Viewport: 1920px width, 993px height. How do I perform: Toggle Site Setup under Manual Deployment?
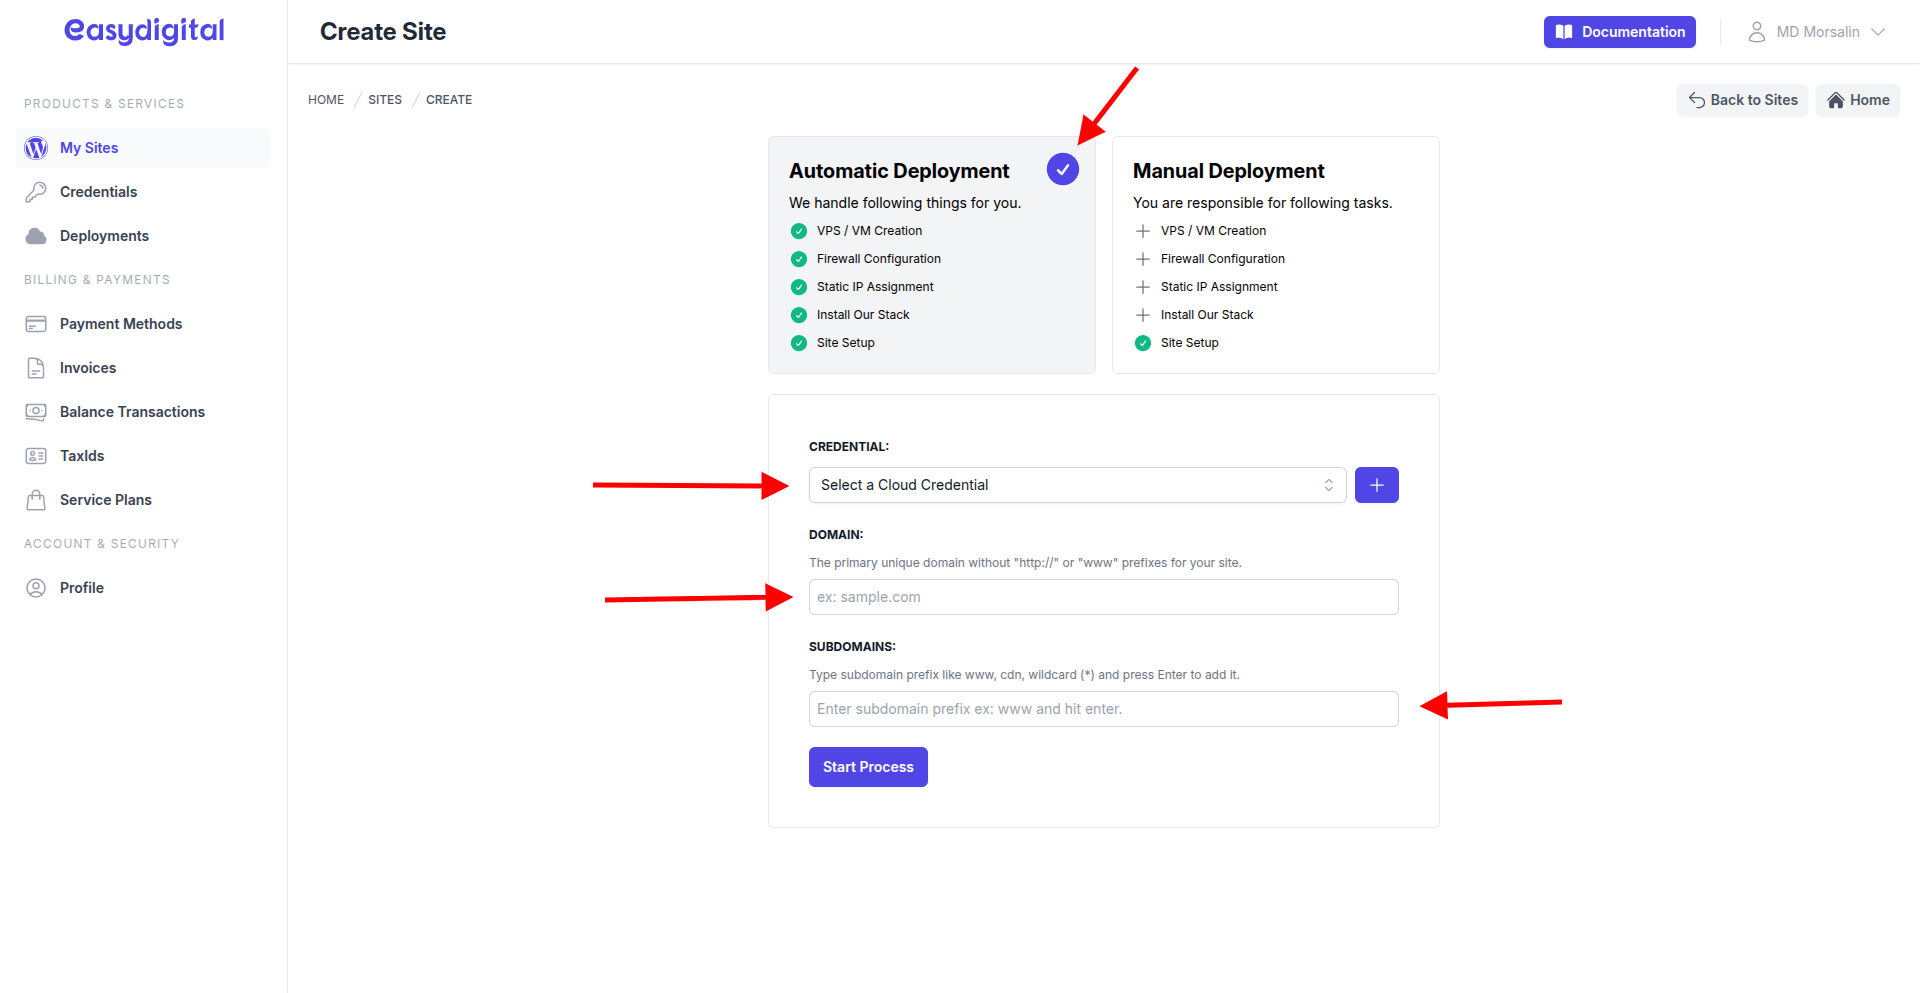(x=1142, y=342)
